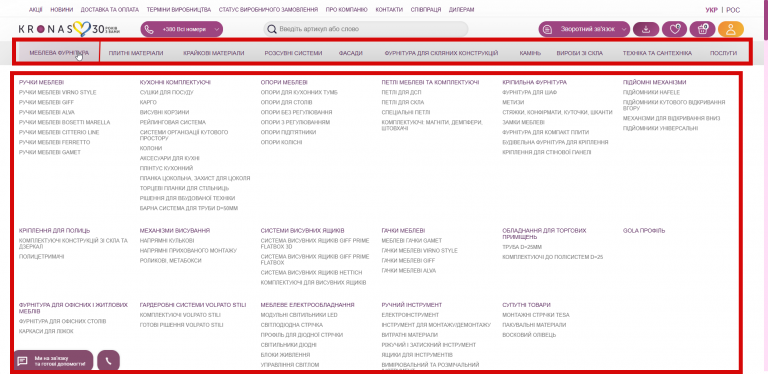The image size is (768, 374).
Task: Open the 'Замки меблеві' link
Action: click(523, 122)
